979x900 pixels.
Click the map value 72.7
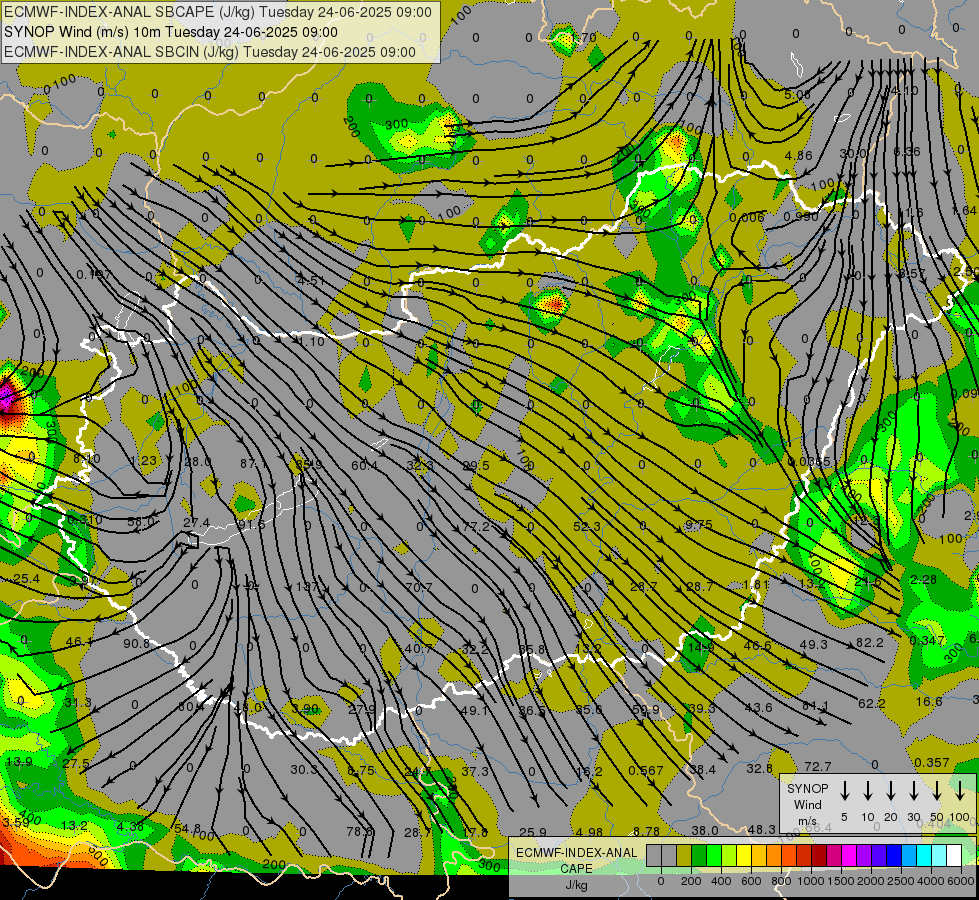pyautogui.click(x=818, y=766)
